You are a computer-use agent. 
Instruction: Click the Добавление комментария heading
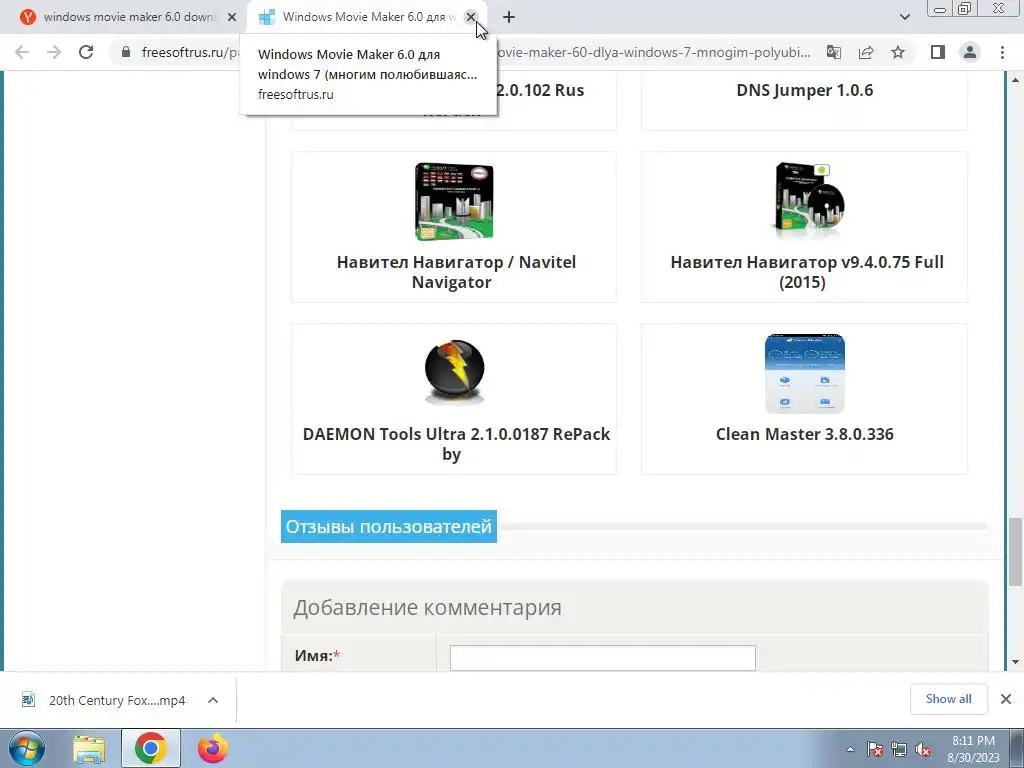tap(427, 607)
